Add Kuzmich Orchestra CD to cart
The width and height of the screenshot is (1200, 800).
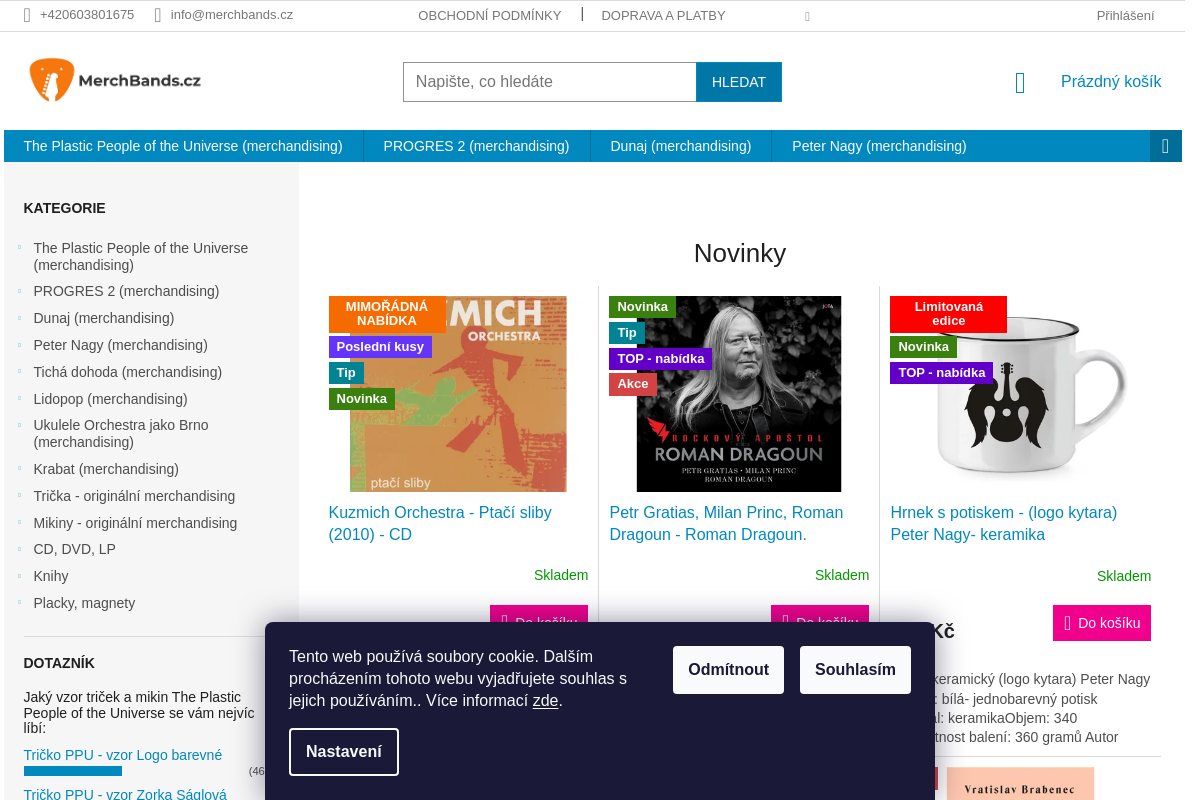[539, 613]
